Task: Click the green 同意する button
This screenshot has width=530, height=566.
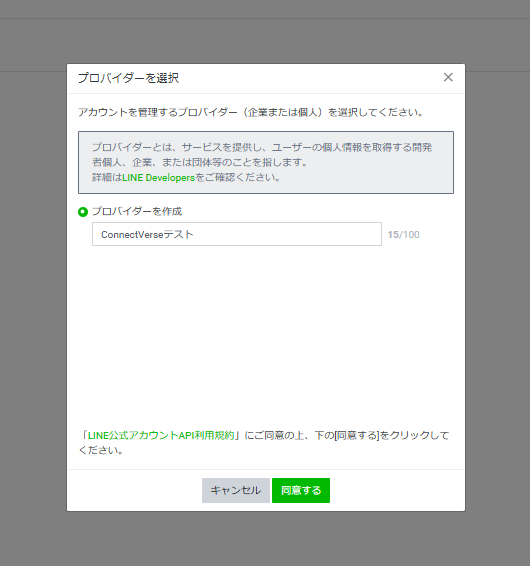Action: tap(301, 490)
